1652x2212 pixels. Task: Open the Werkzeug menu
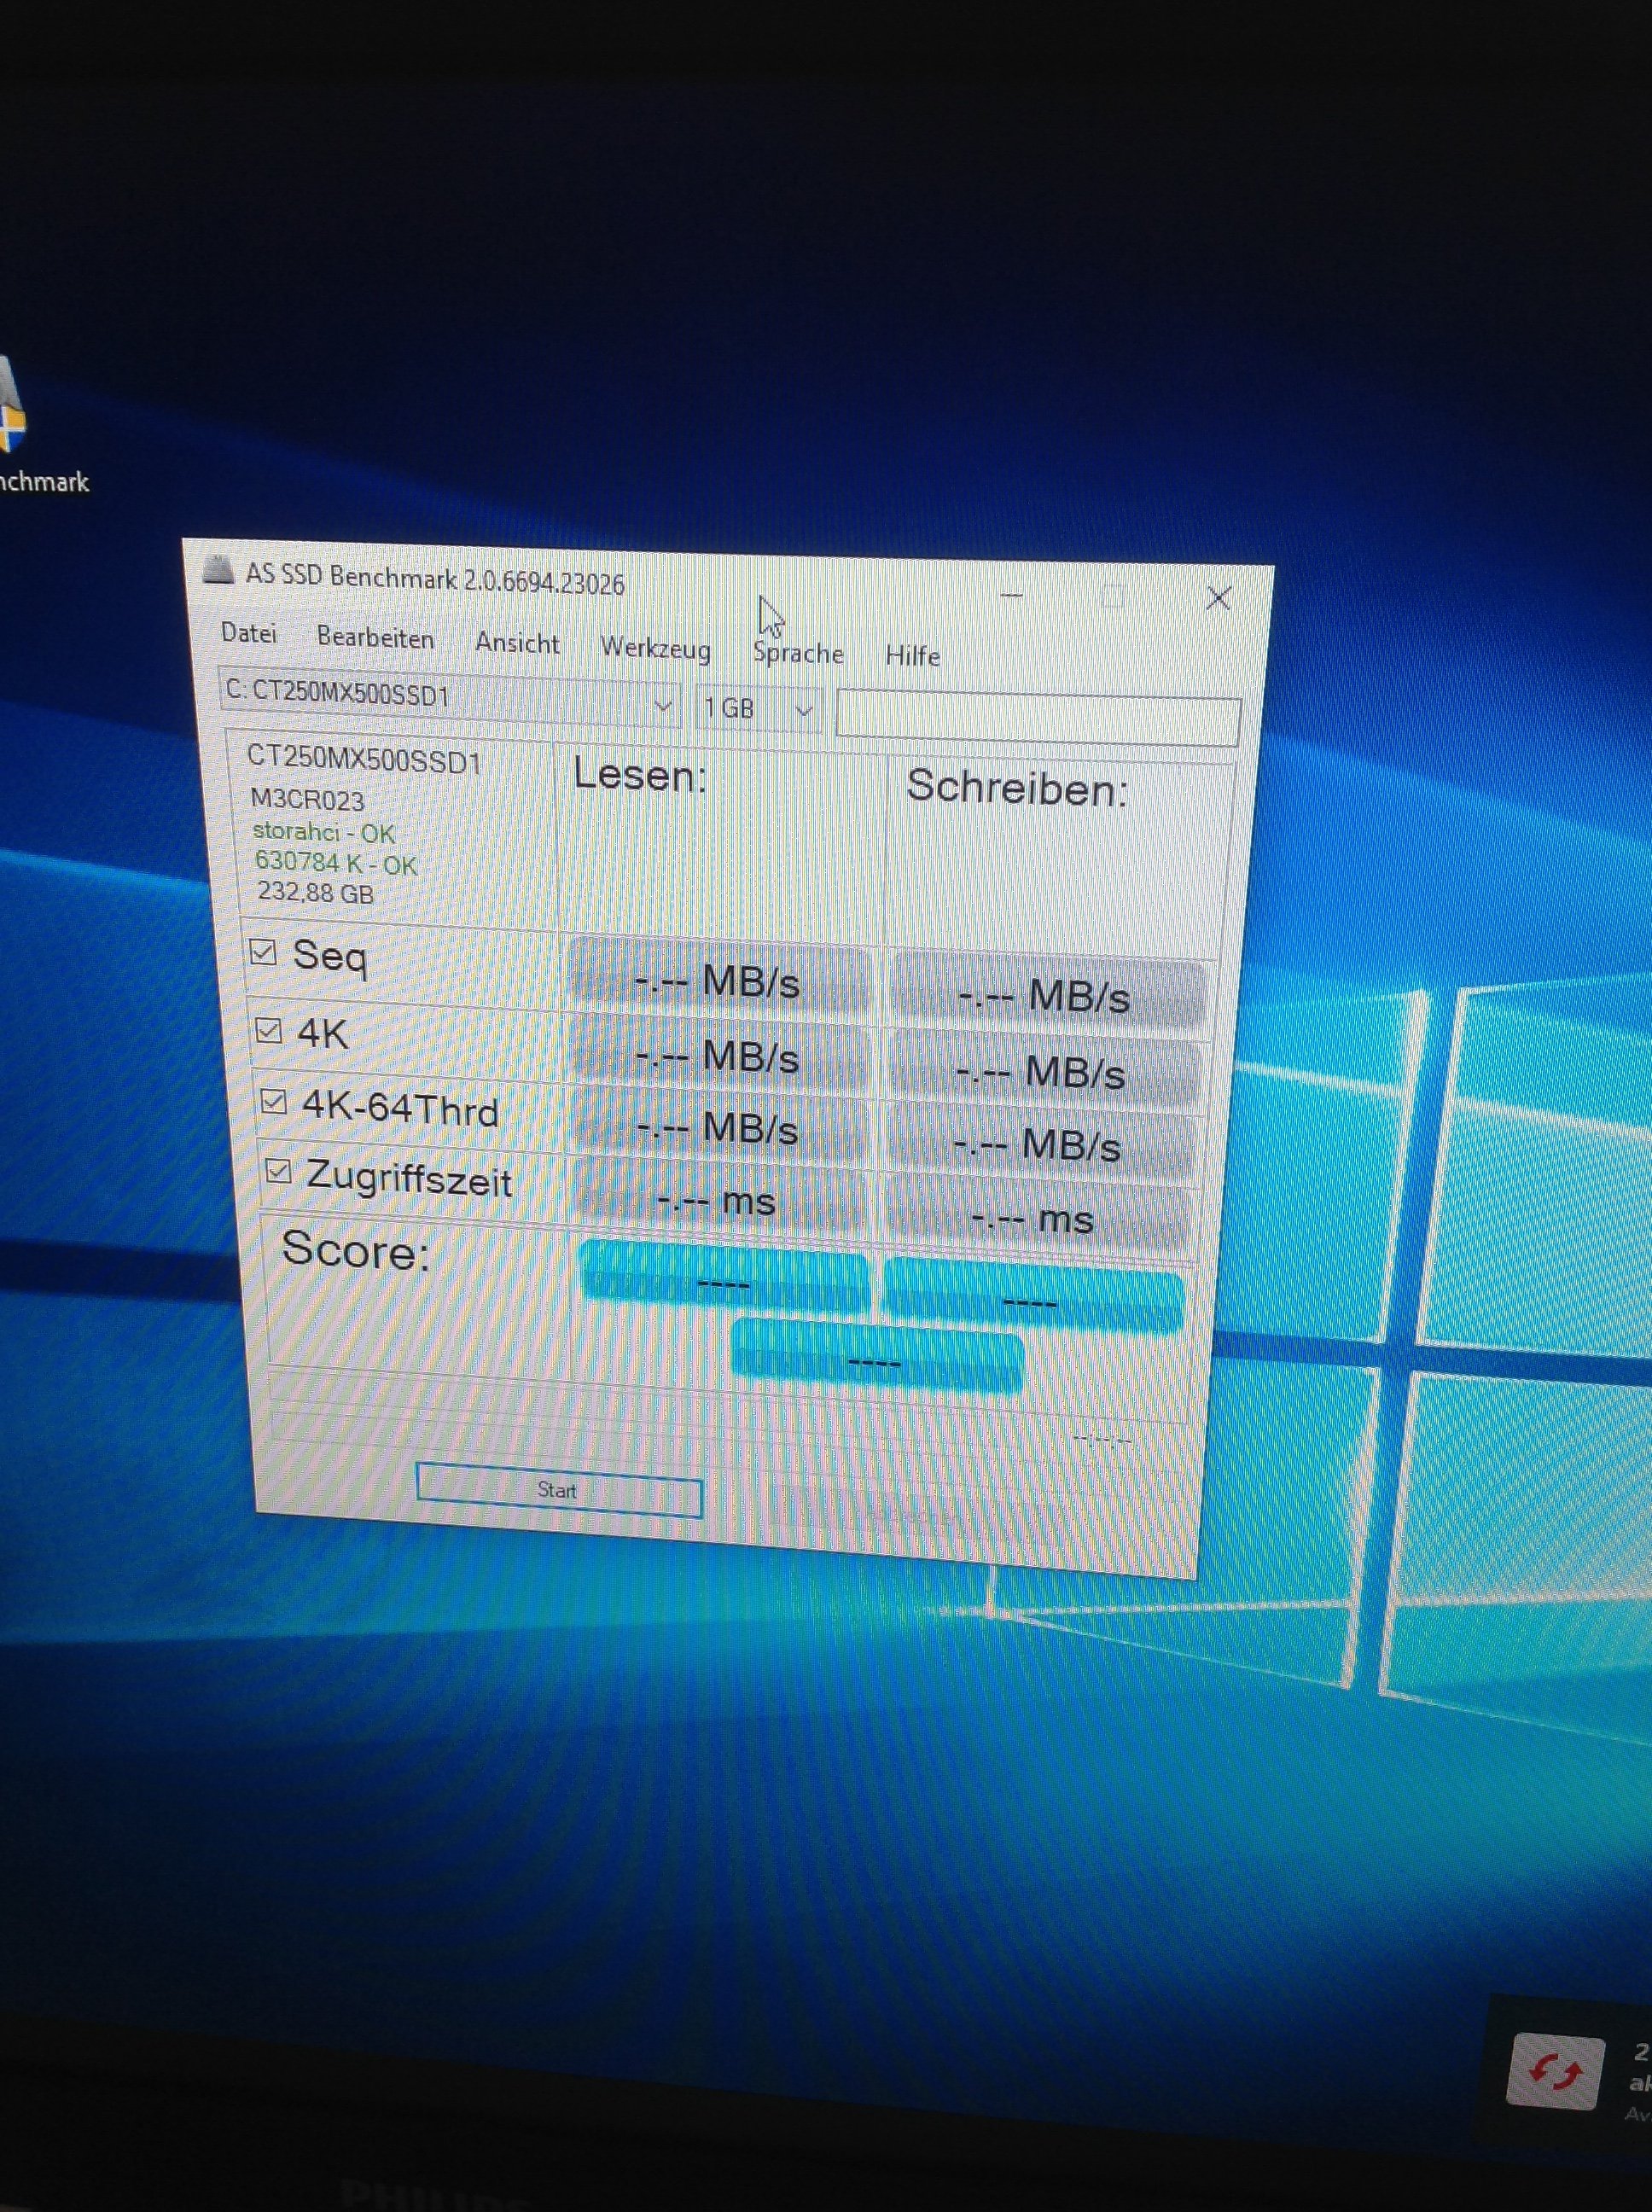click(x=655, y=648)
